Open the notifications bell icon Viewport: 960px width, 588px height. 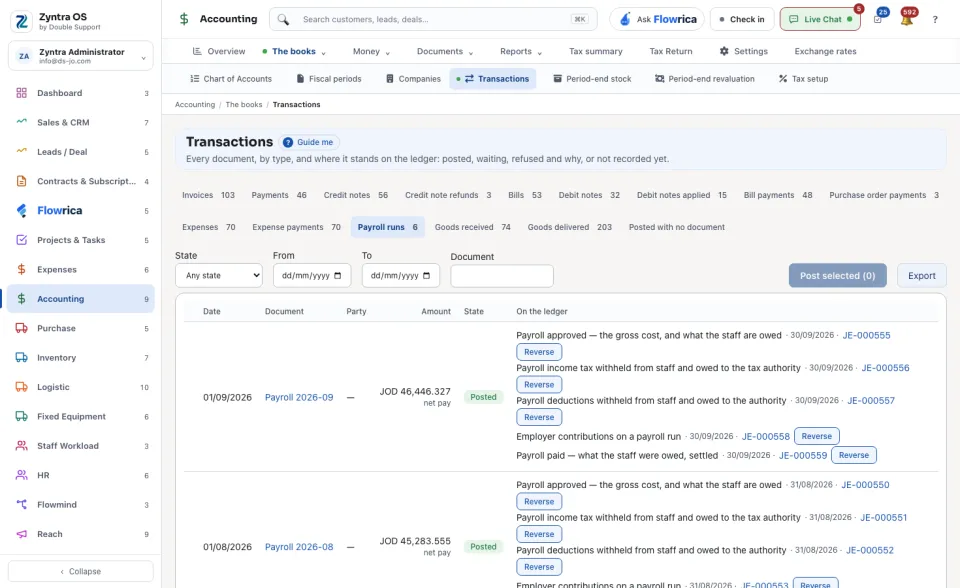click(x=907, y=20)
